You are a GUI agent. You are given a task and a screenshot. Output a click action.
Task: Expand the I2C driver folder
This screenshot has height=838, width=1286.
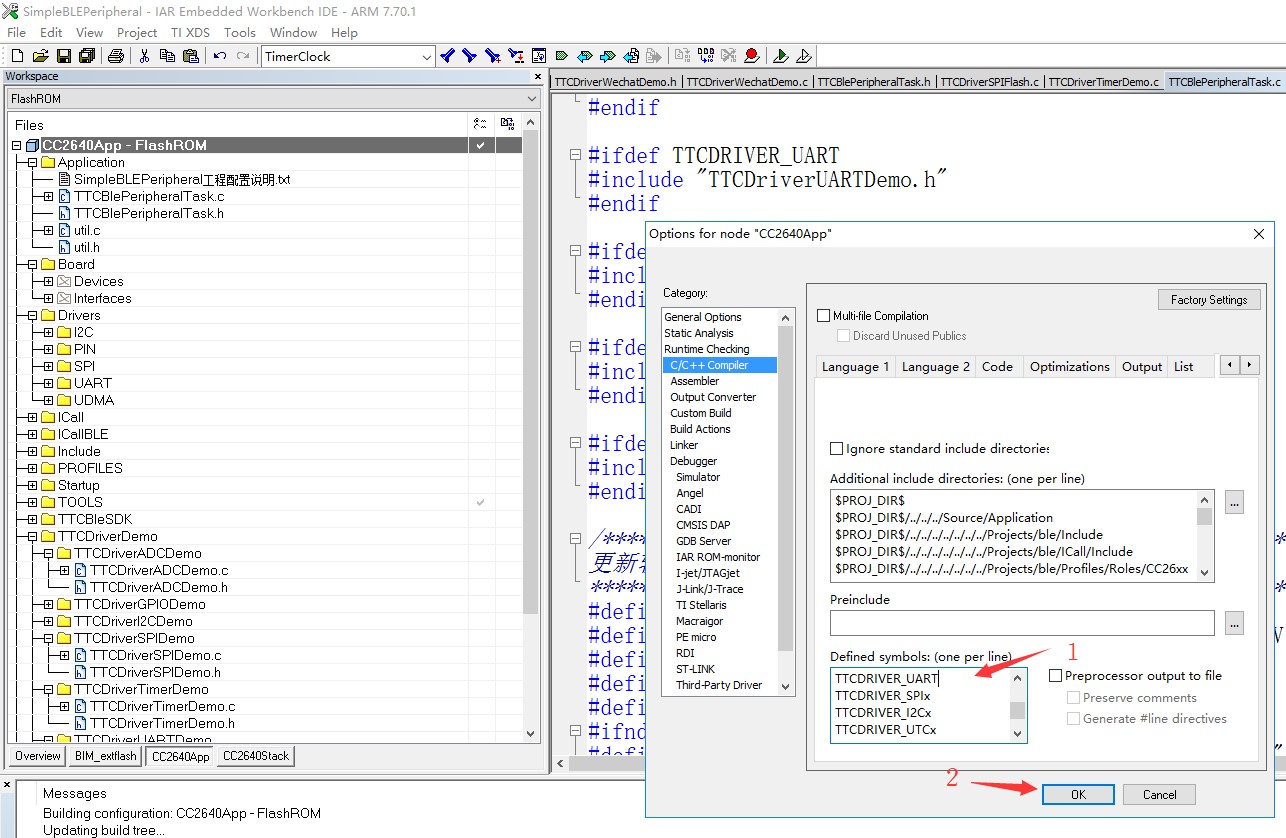point(48,332)
